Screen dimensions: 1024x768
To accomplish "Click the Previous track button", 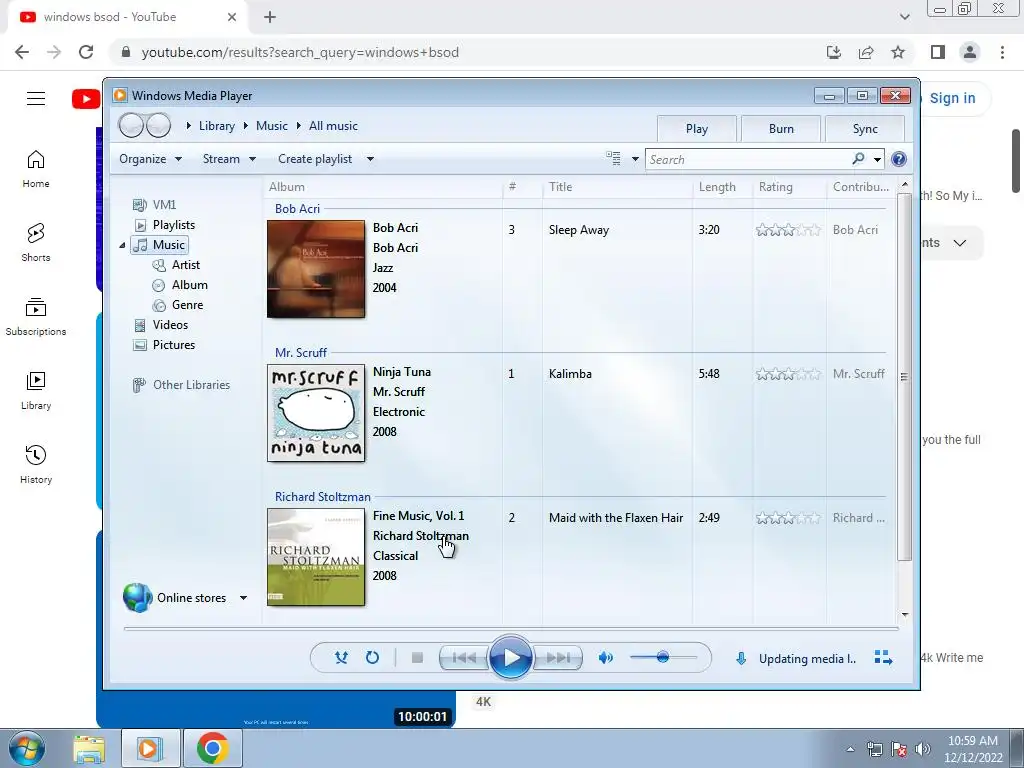I will pyautogui.click(x=464, y=658).
